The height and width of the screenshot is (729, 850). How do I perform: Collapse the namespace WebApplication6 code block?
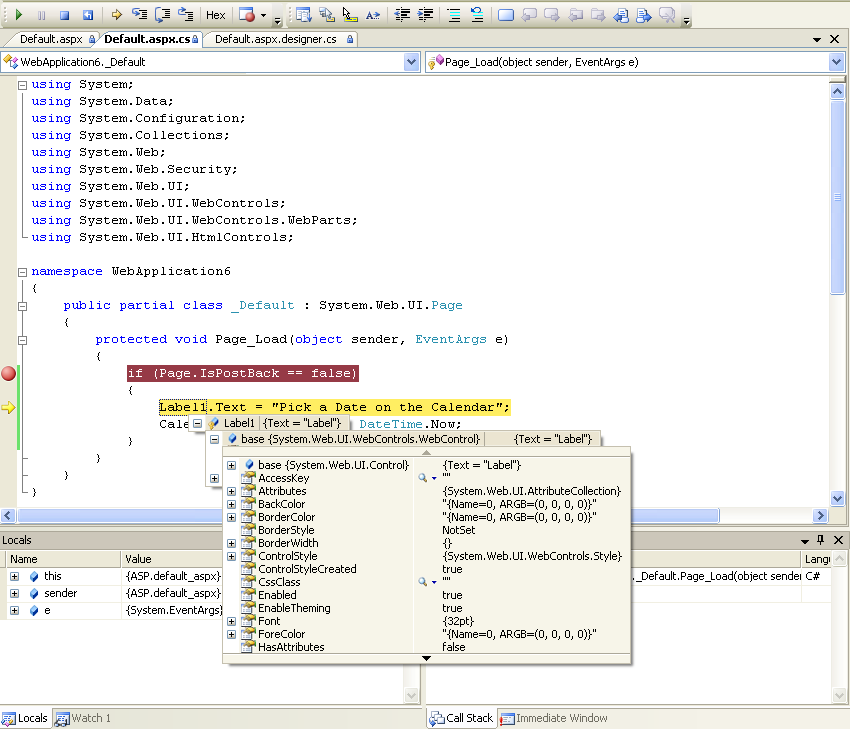(x=22, y=271)
